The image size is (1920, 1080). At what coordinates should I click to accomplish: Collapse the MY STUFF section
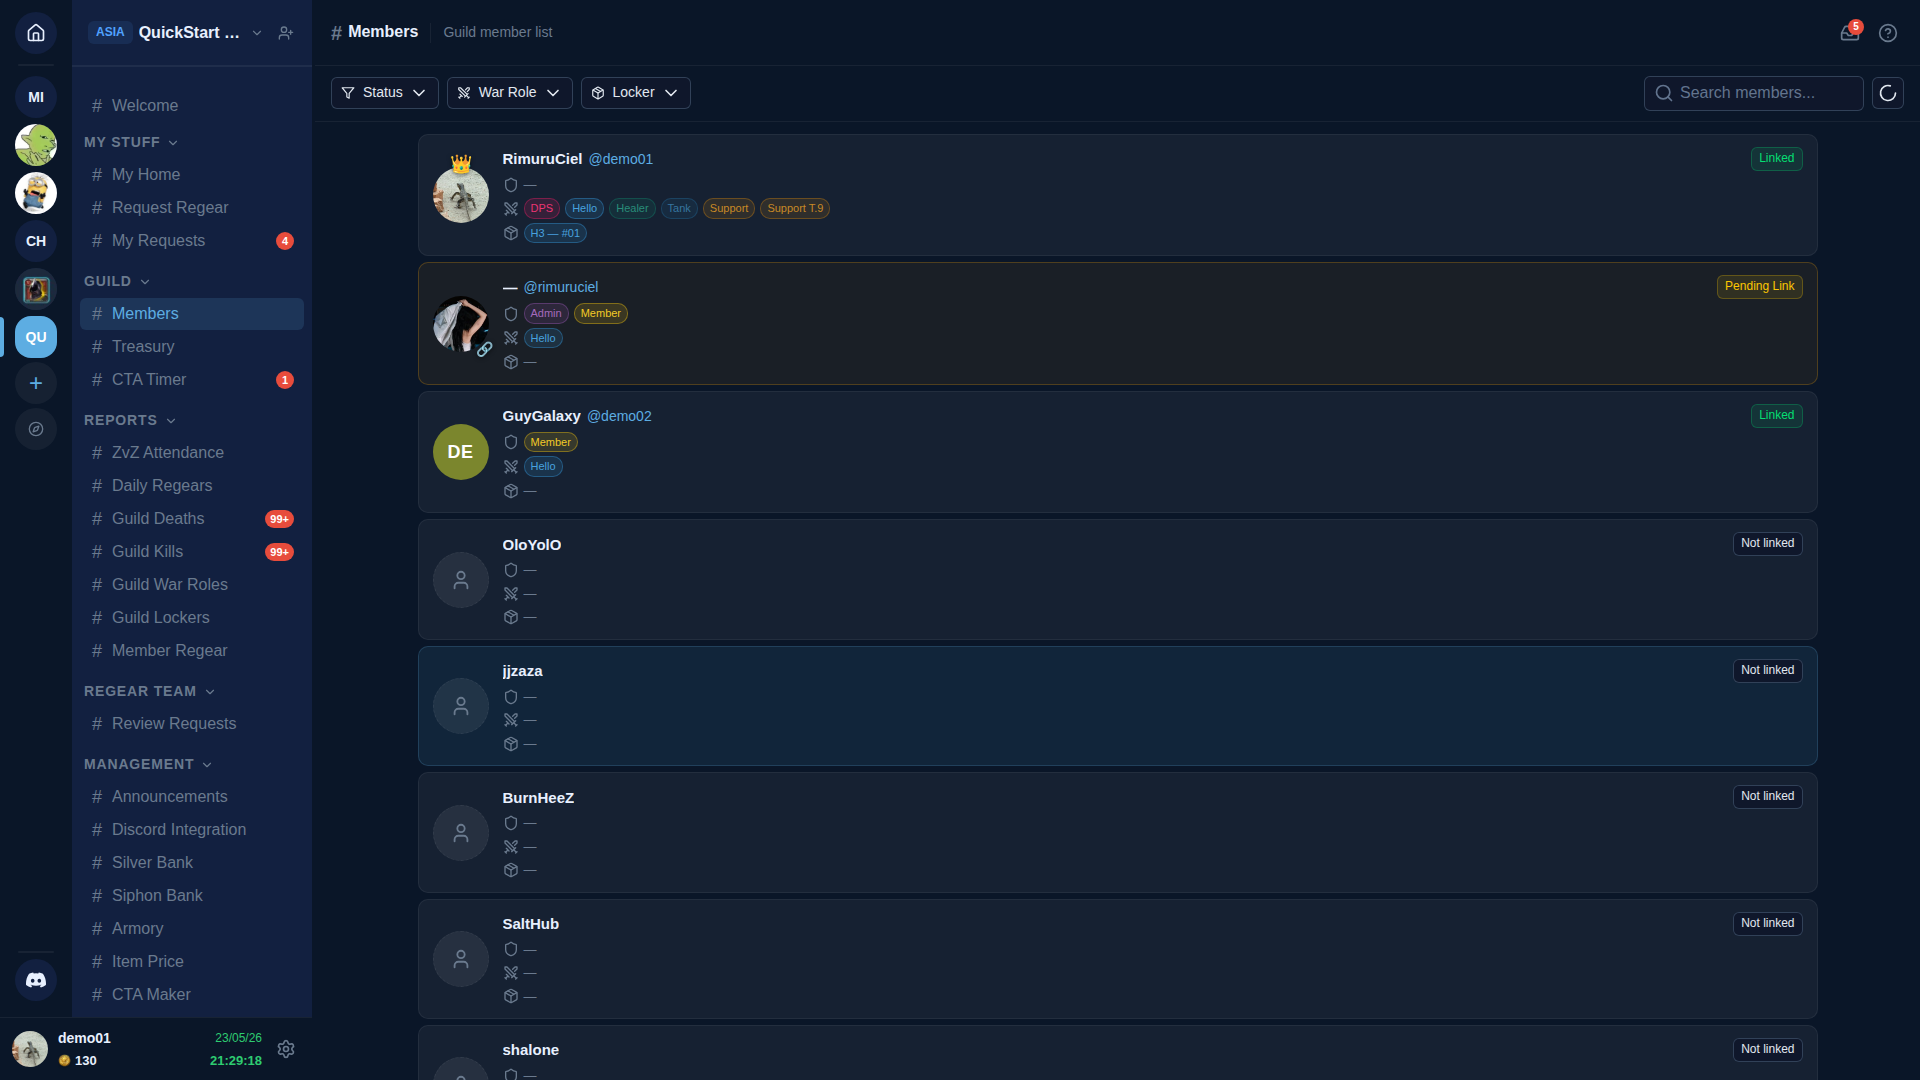[131, 142]
